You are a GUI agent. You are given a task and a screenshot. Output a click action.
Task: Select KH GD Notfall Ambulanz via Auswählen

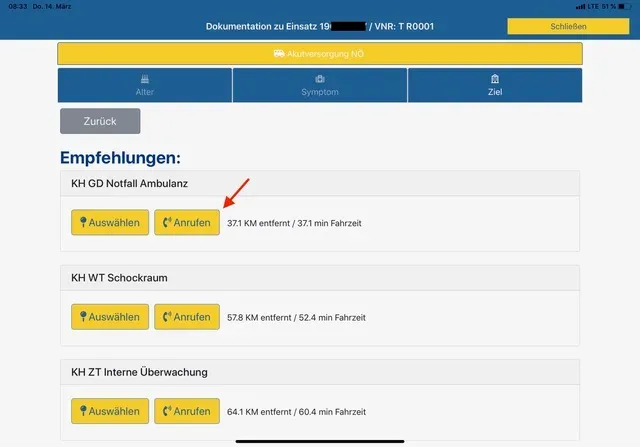(110, 222)
